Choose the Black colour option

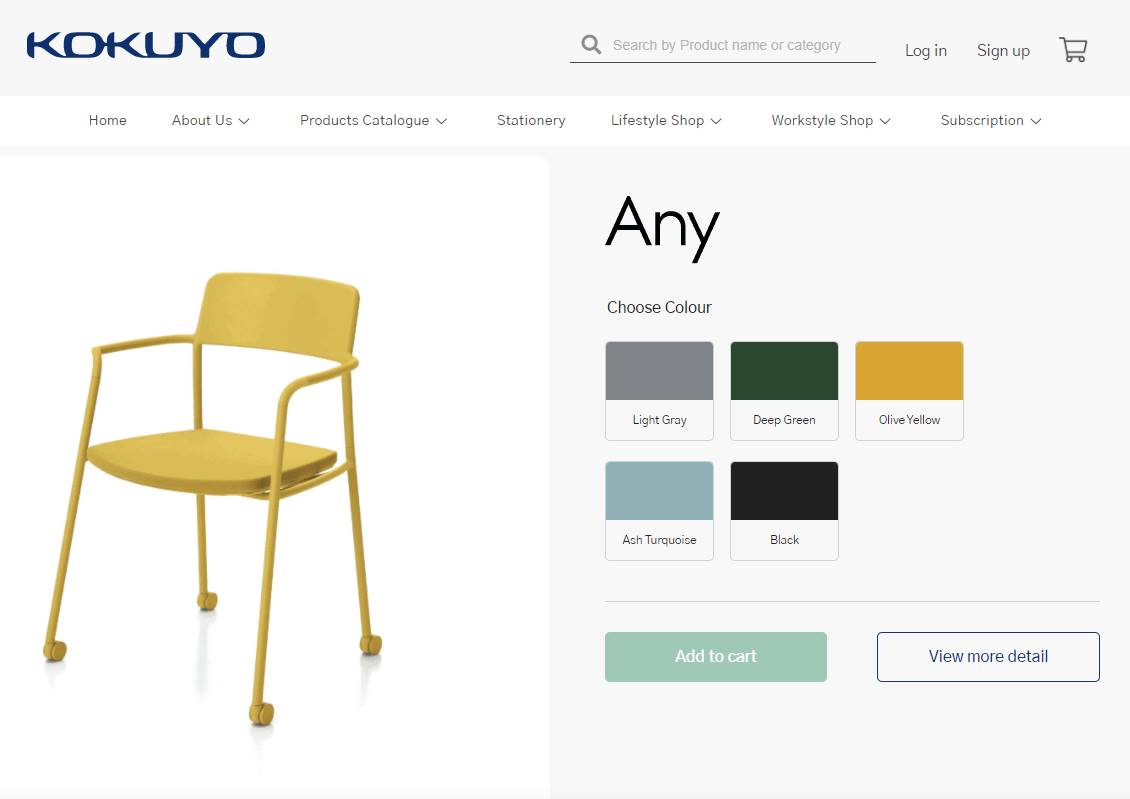784,511
